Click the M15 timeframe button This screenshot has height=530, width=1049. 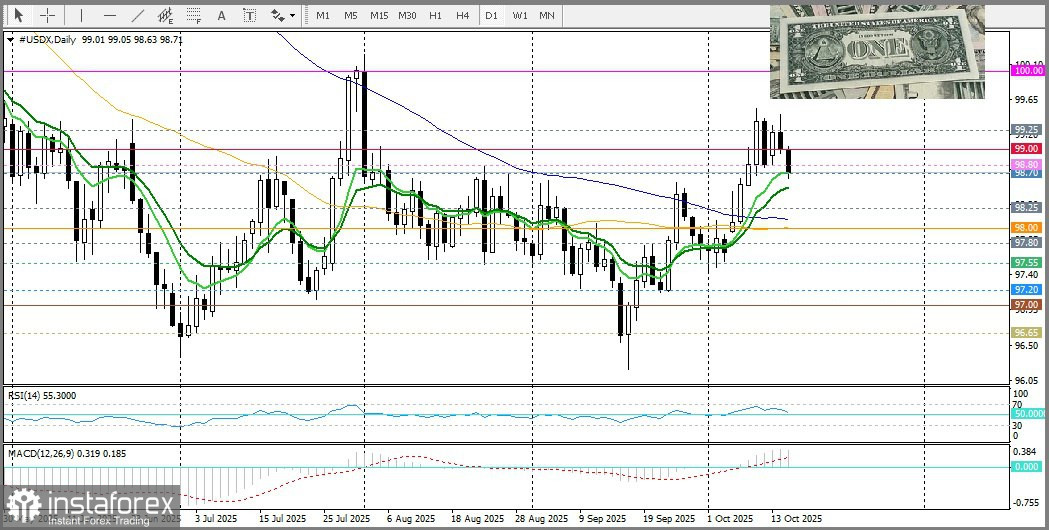pos(378,16)
